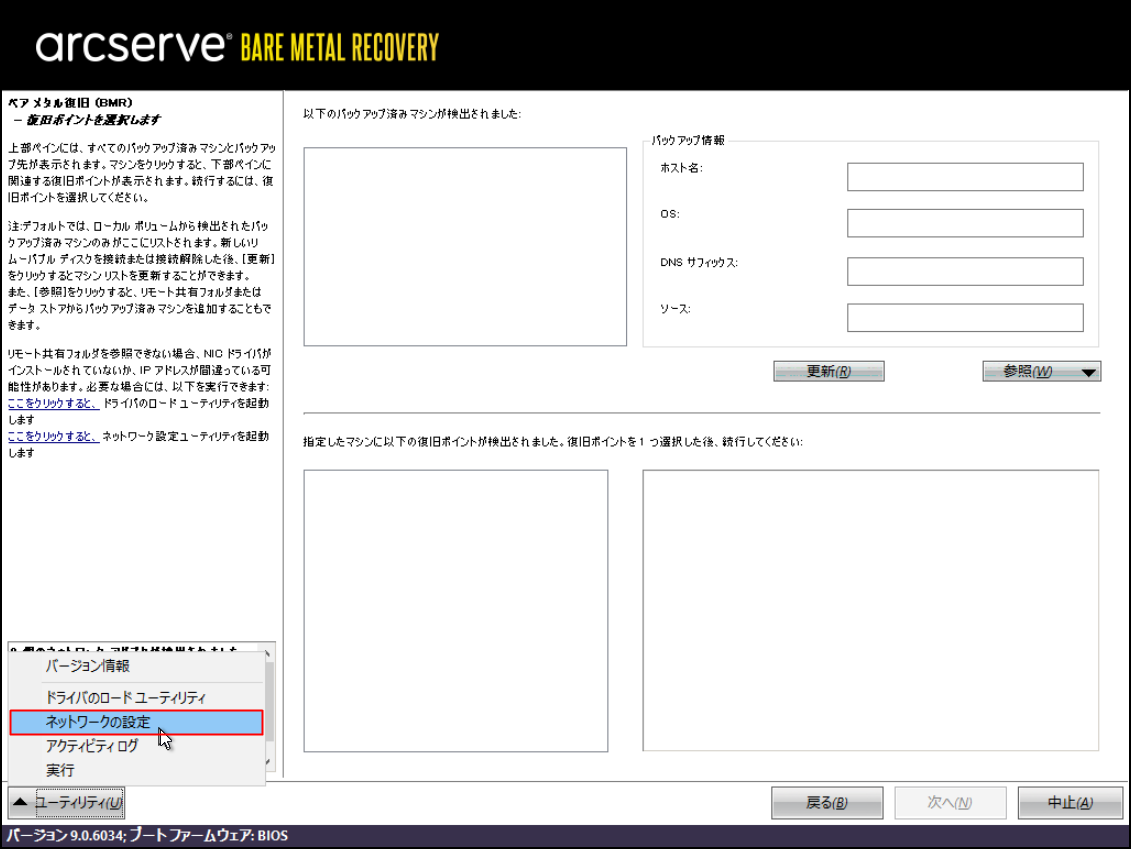Click into the ホスト名 text field
The width and height of the screenshot is (1131, 849).
tap(964, 177)
